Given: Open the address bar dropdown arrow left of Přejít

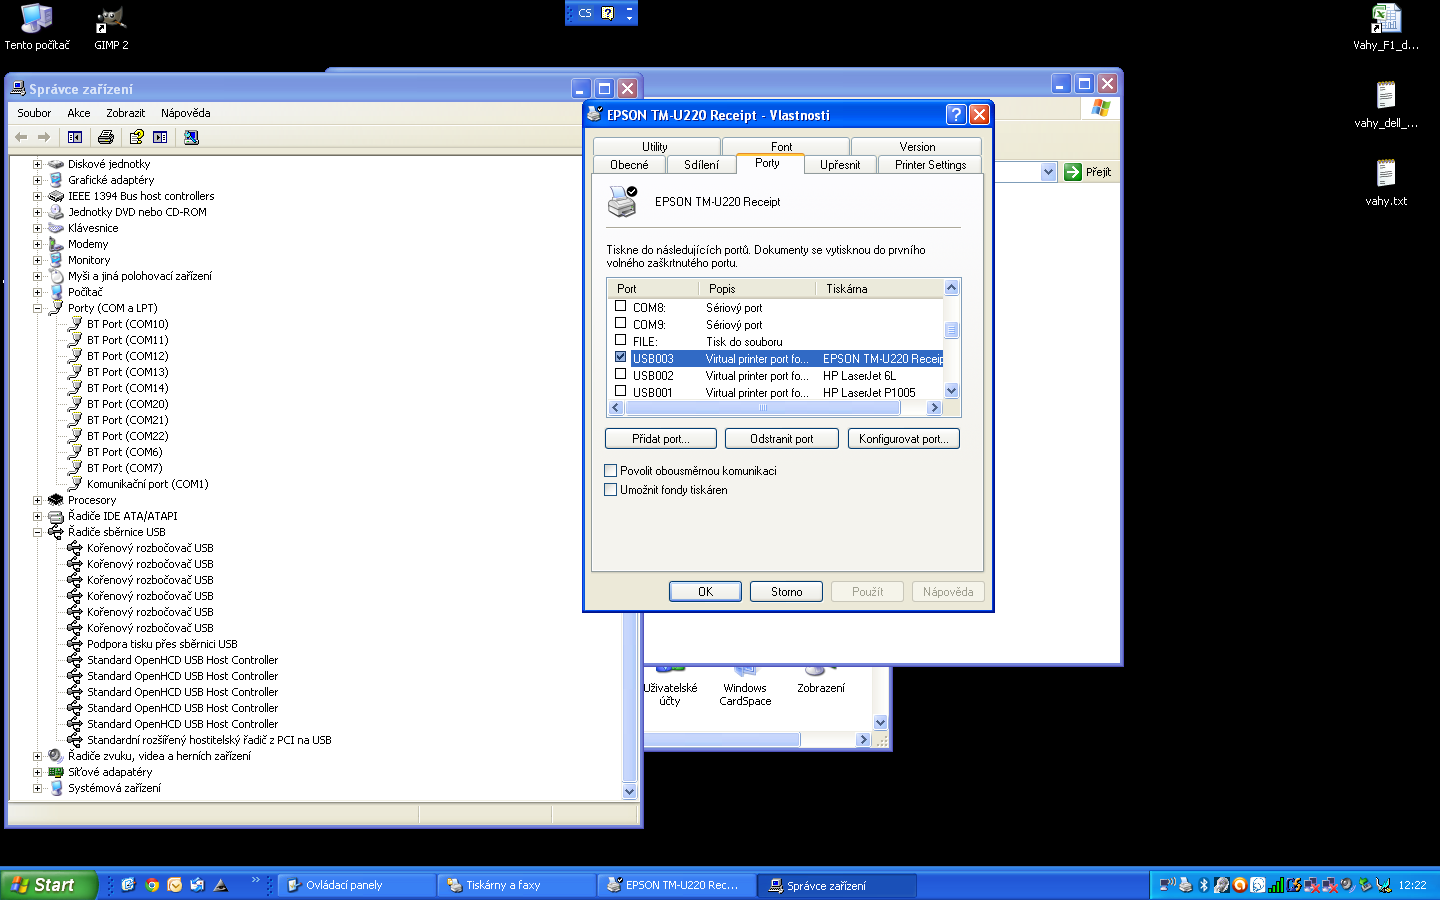Looking at the screenshot, I should [x=1048, y=172].
